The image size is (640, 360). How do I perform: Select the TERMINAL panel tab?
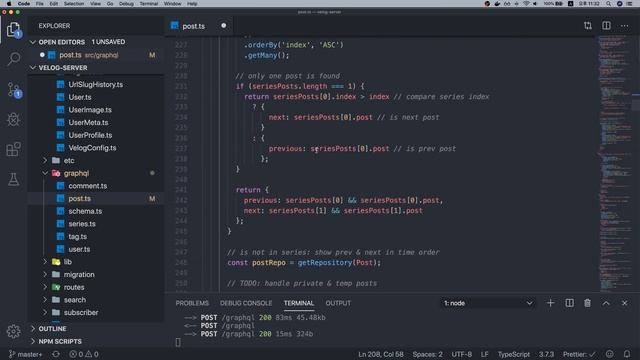[299, 303]
